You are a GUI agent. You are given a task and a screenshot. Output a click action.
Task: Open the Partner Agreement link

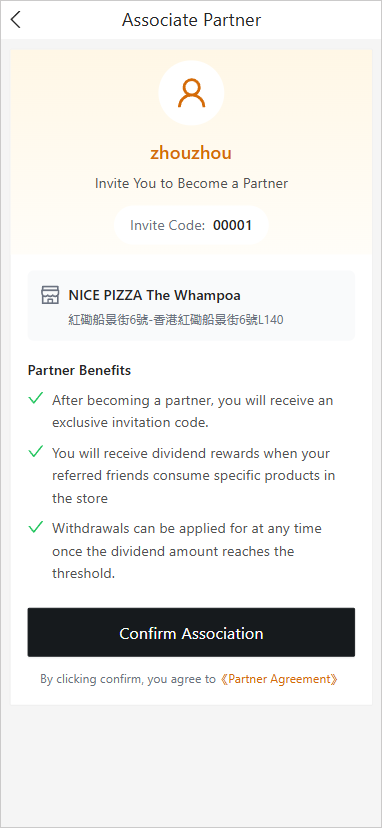pos(278,679)
